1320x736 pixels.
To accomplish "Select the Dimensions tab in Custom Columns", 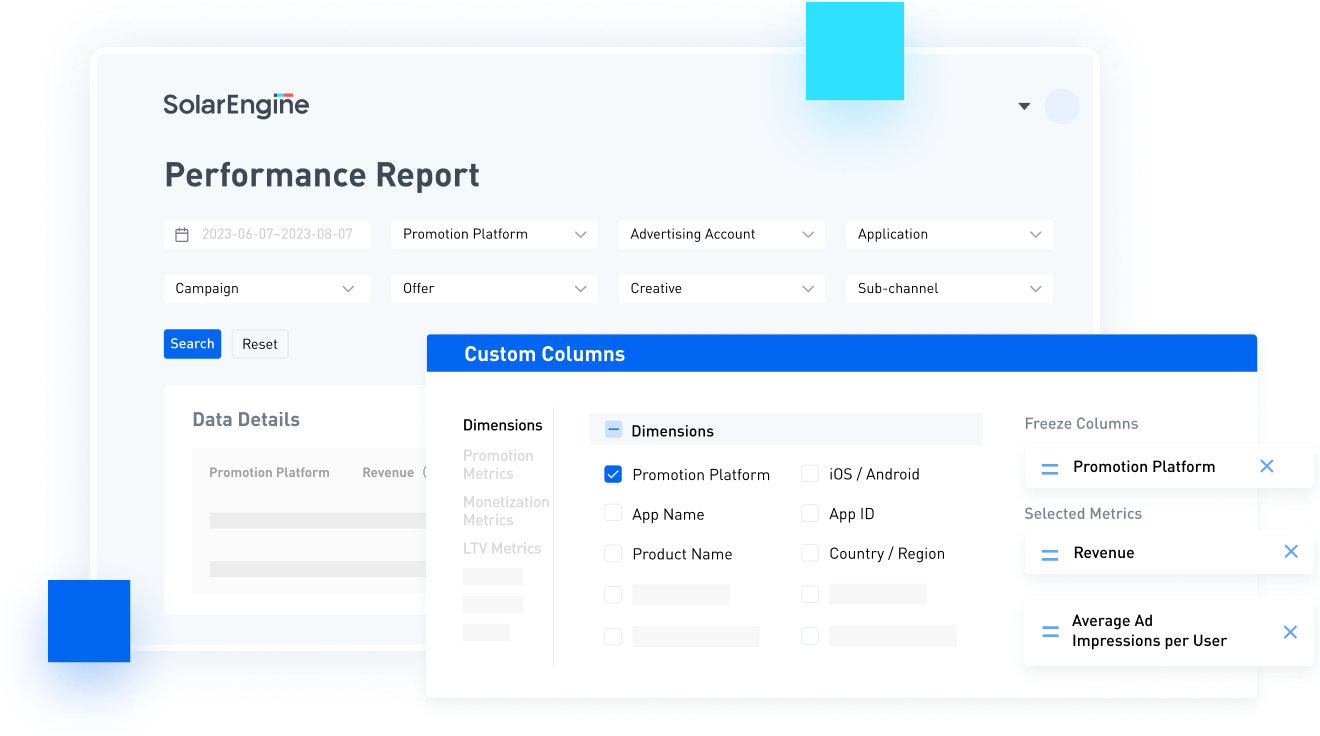I will [502, 426].
